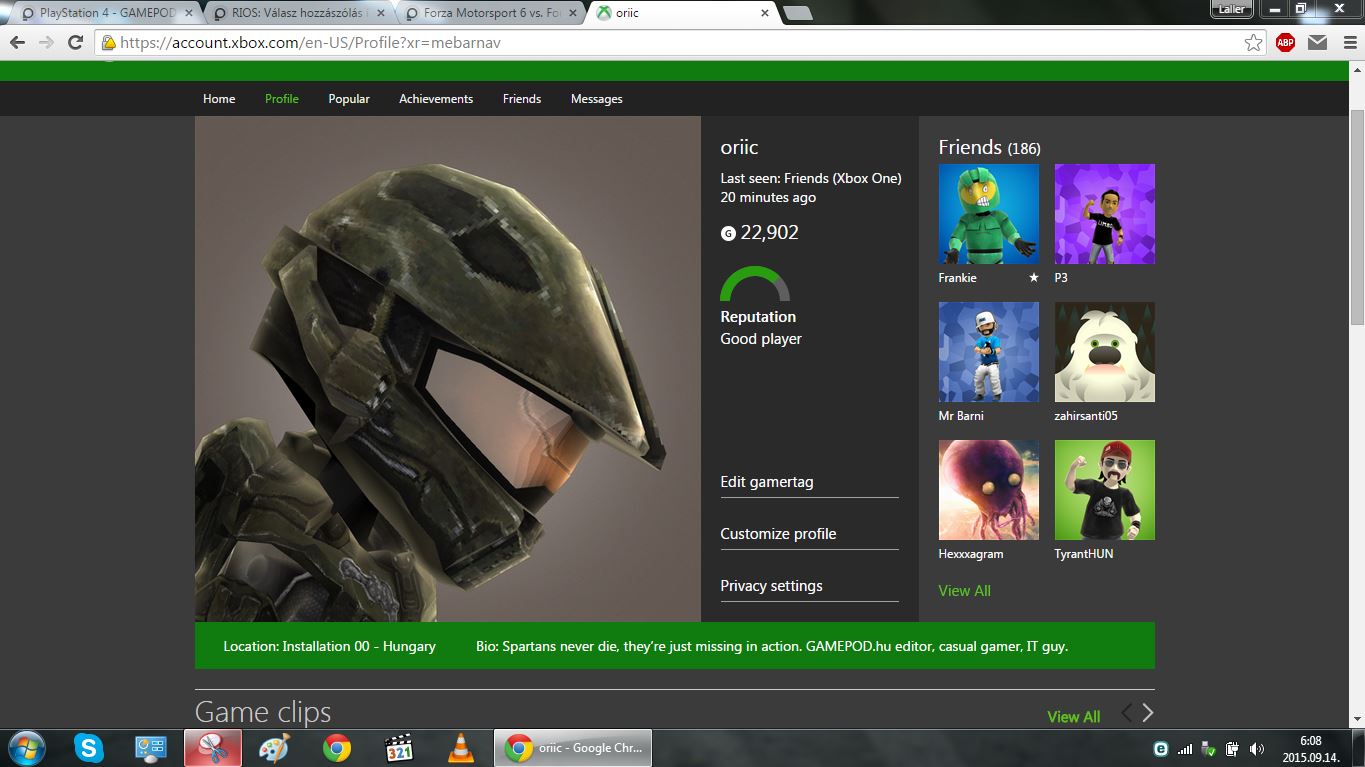This screenshot has height=767, width=1365.
Task: Open a new browser tab
Action: [797, 13]
